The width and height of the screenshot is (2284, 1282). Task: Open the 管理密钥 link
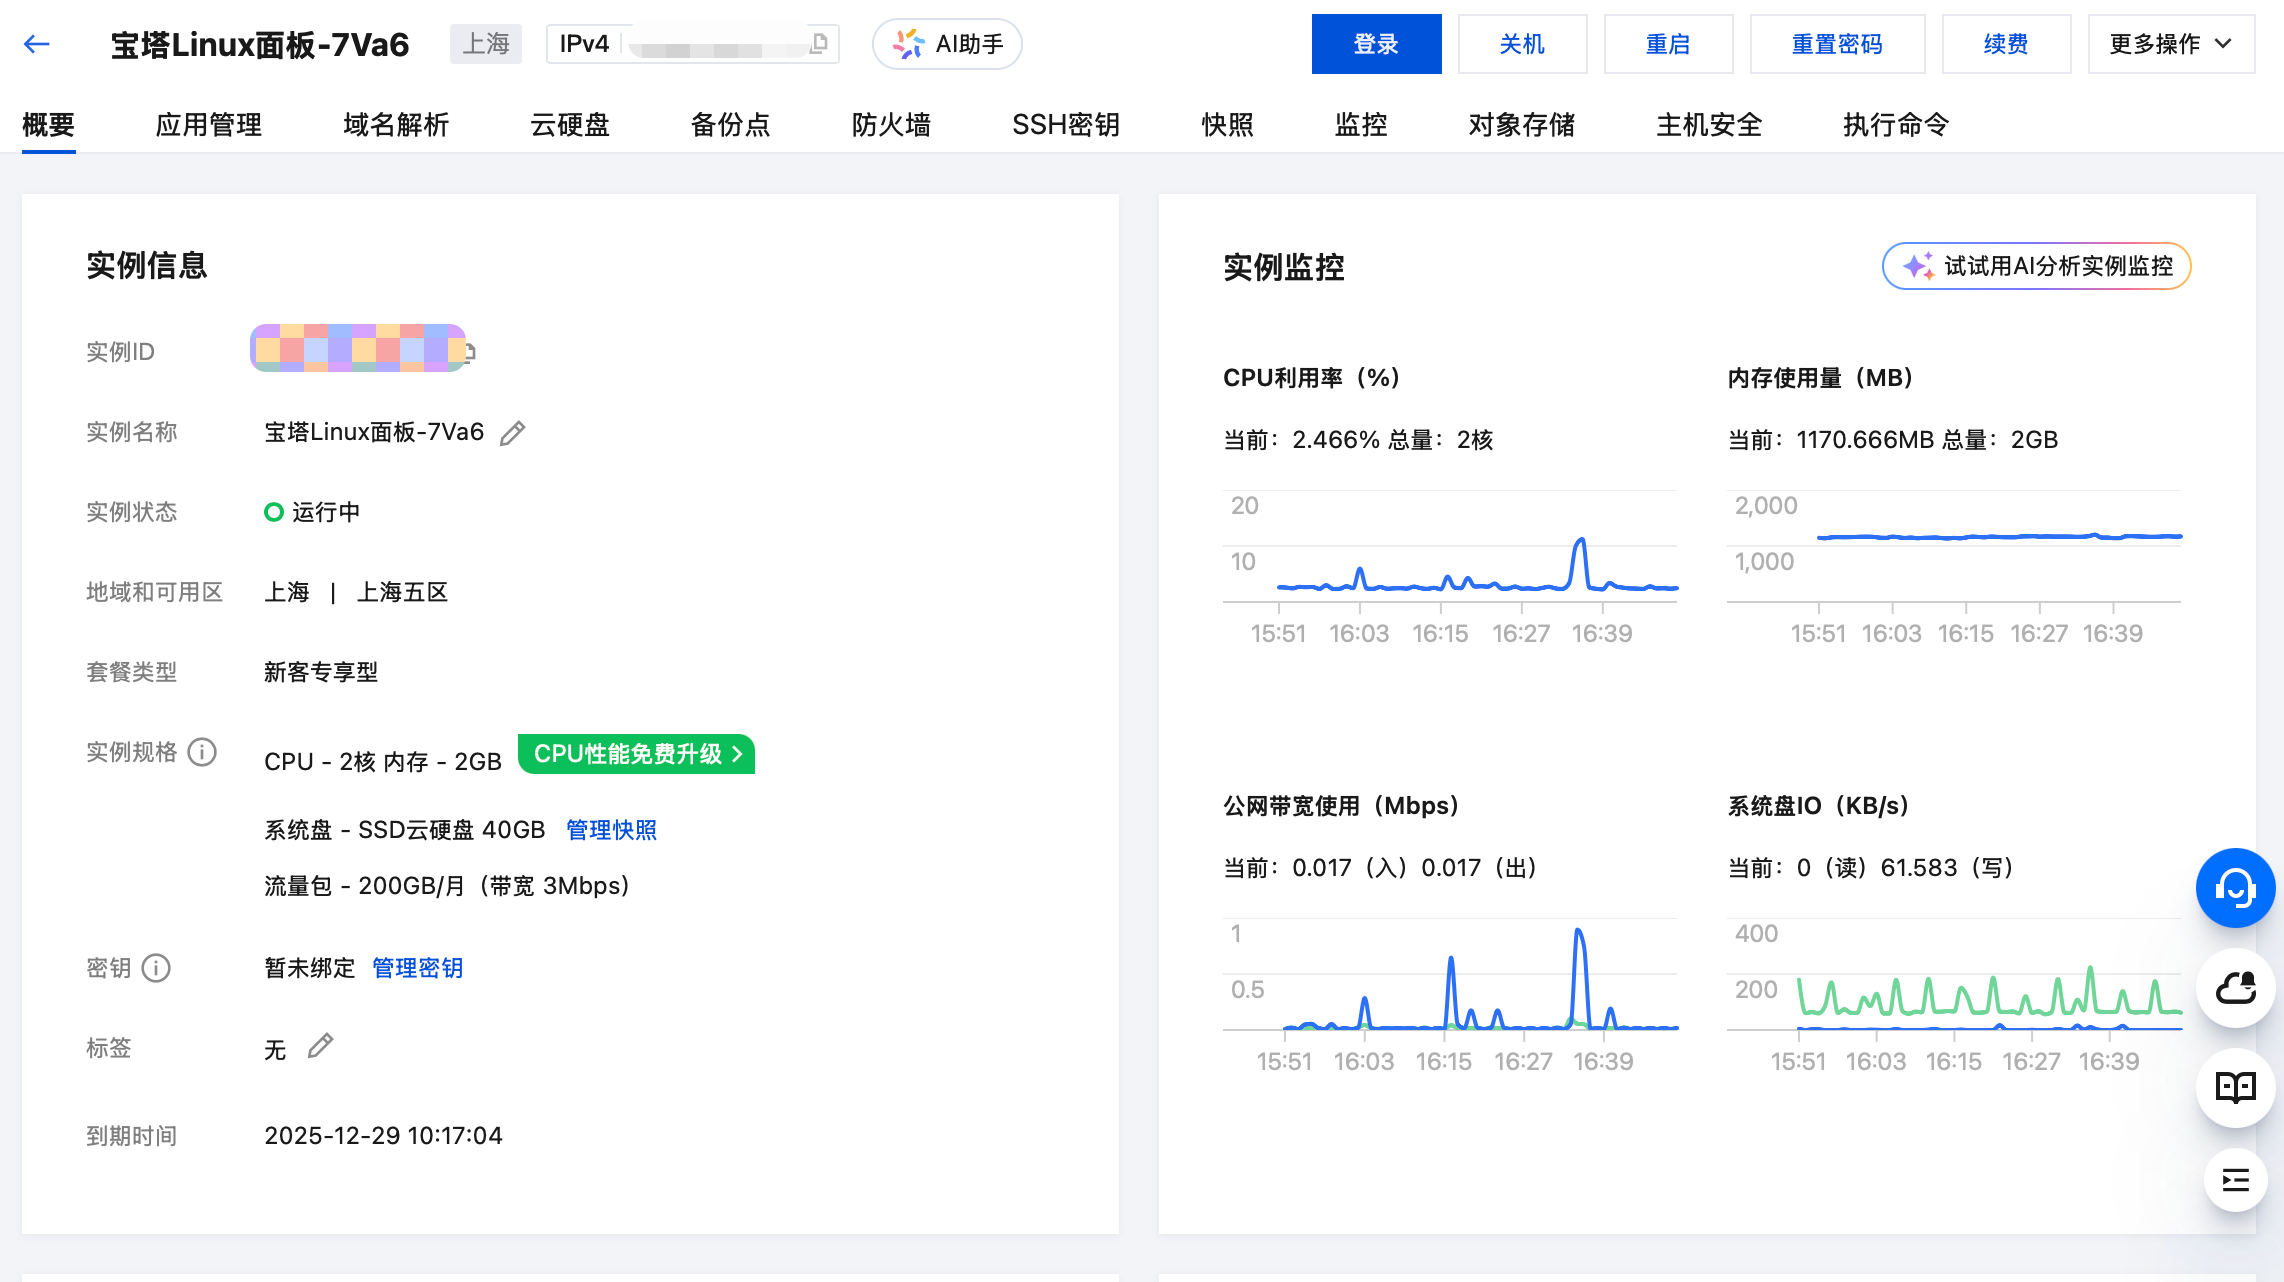(x=417, y=968)
